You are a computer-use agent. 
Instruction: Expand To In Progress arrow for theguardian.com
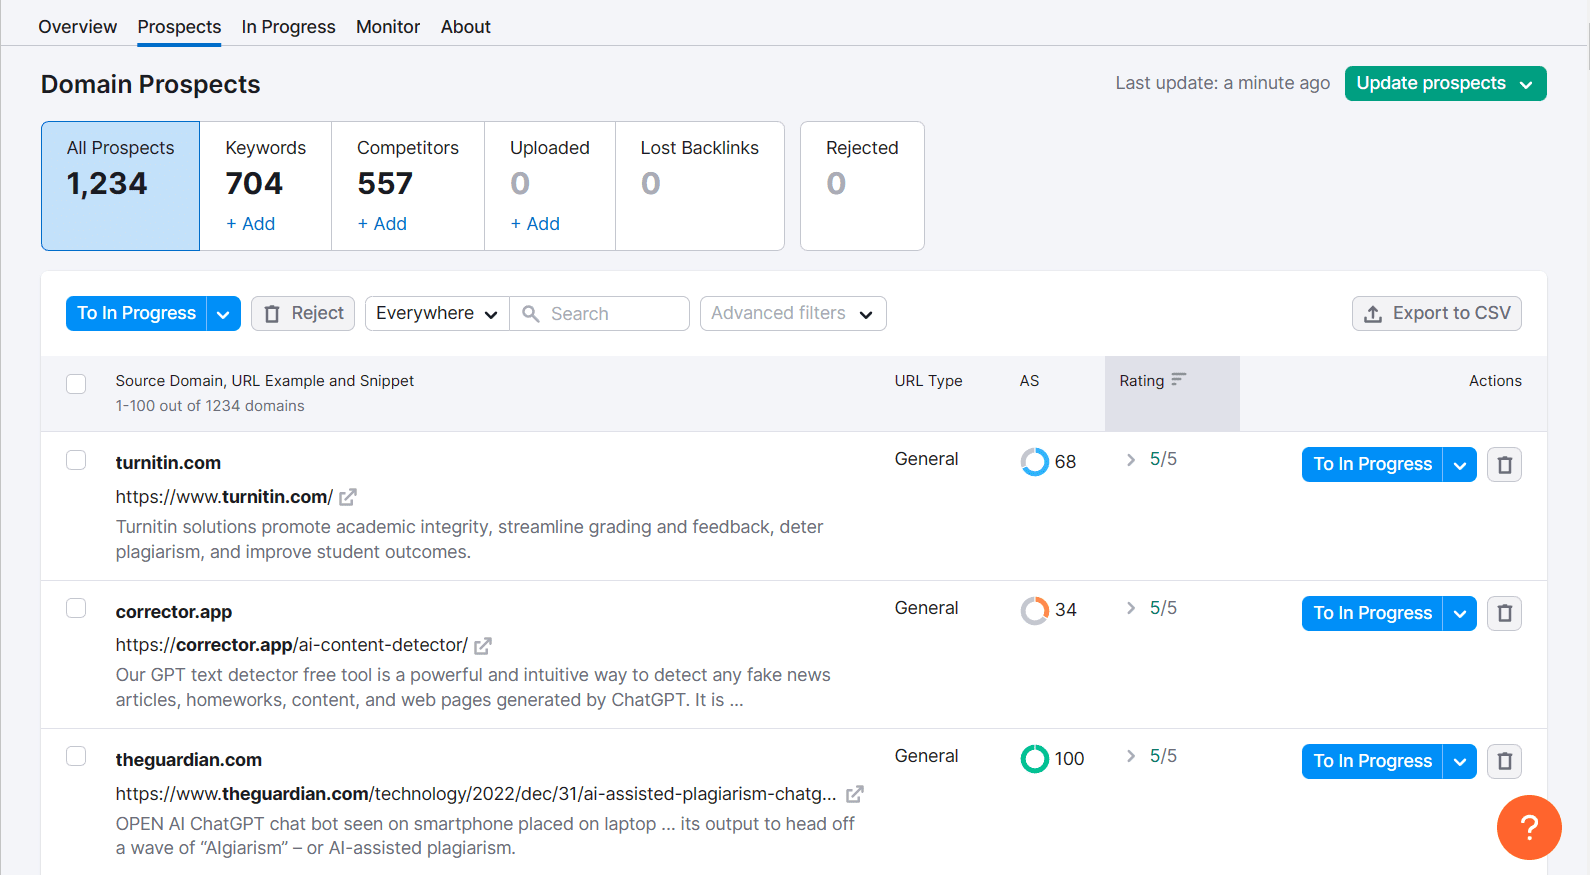click(x=1460, y=761)
